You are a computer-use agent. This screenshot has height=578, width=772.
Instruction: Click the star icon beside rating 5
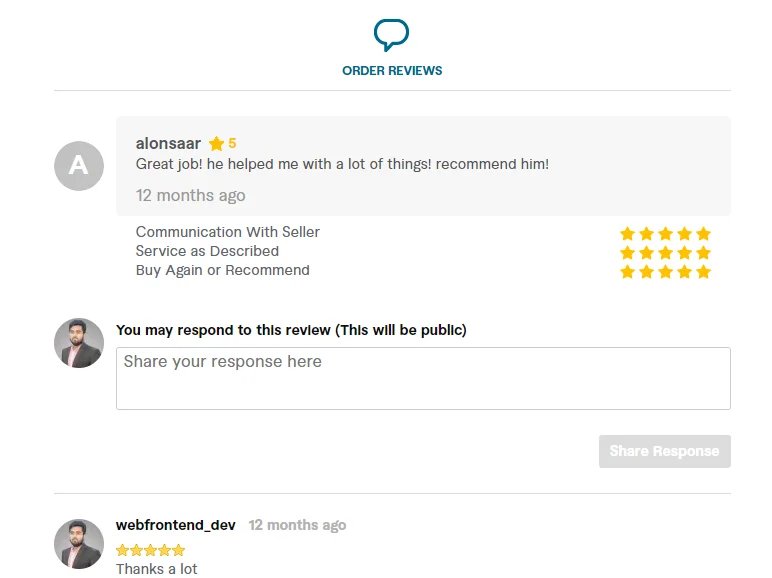(x=216, y=144)
